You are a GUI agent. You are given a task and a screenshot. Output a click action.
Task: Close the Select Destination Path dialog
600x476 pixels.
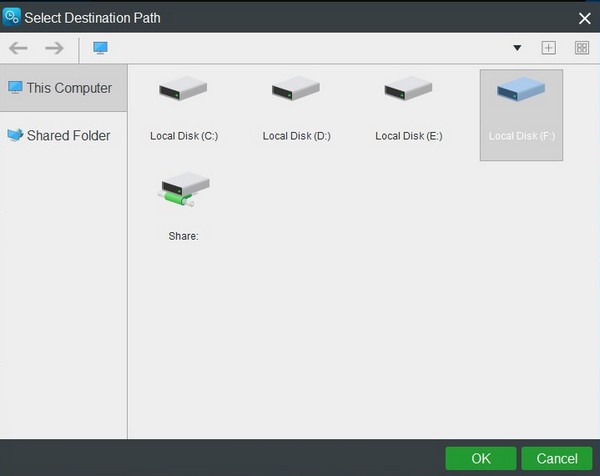tap(584, 18)
